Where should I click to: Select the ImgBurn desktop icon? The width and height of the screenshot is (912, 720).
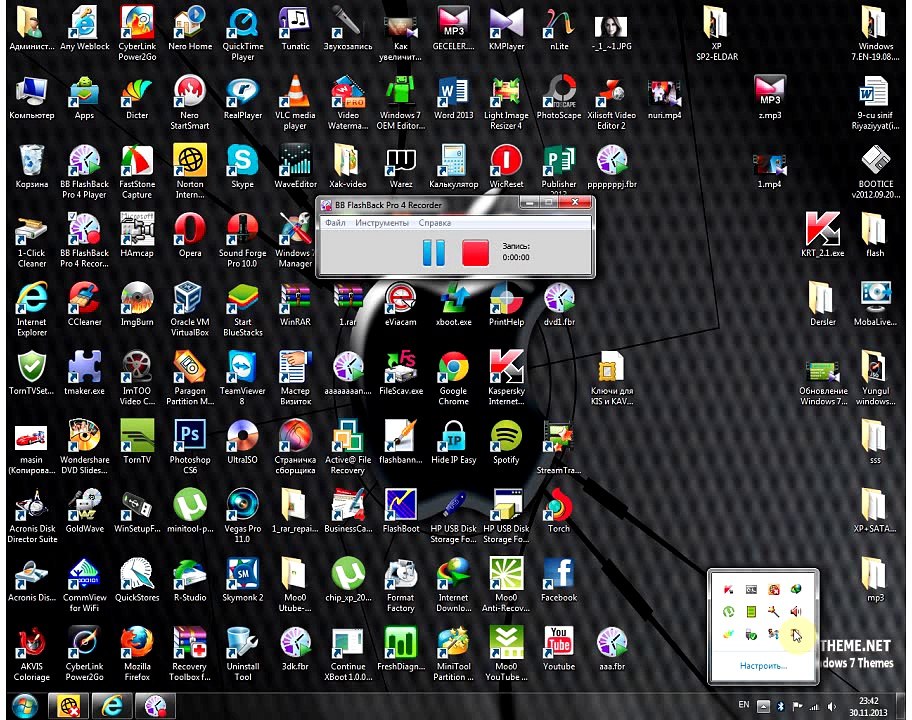pos(137,304)
